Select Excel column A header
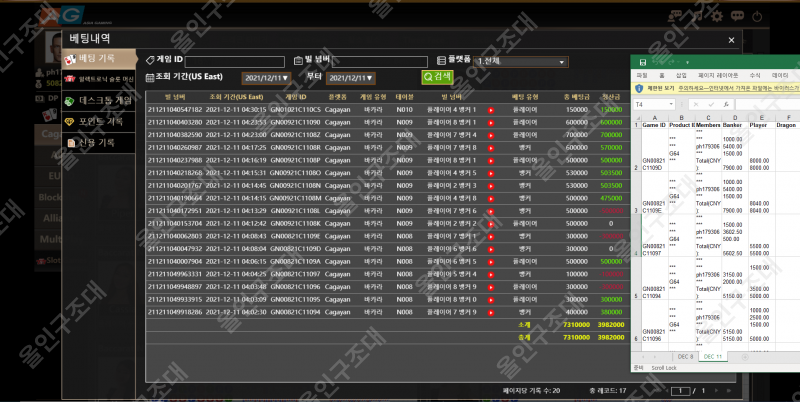800x402 pixels. (x=655, y=118)
